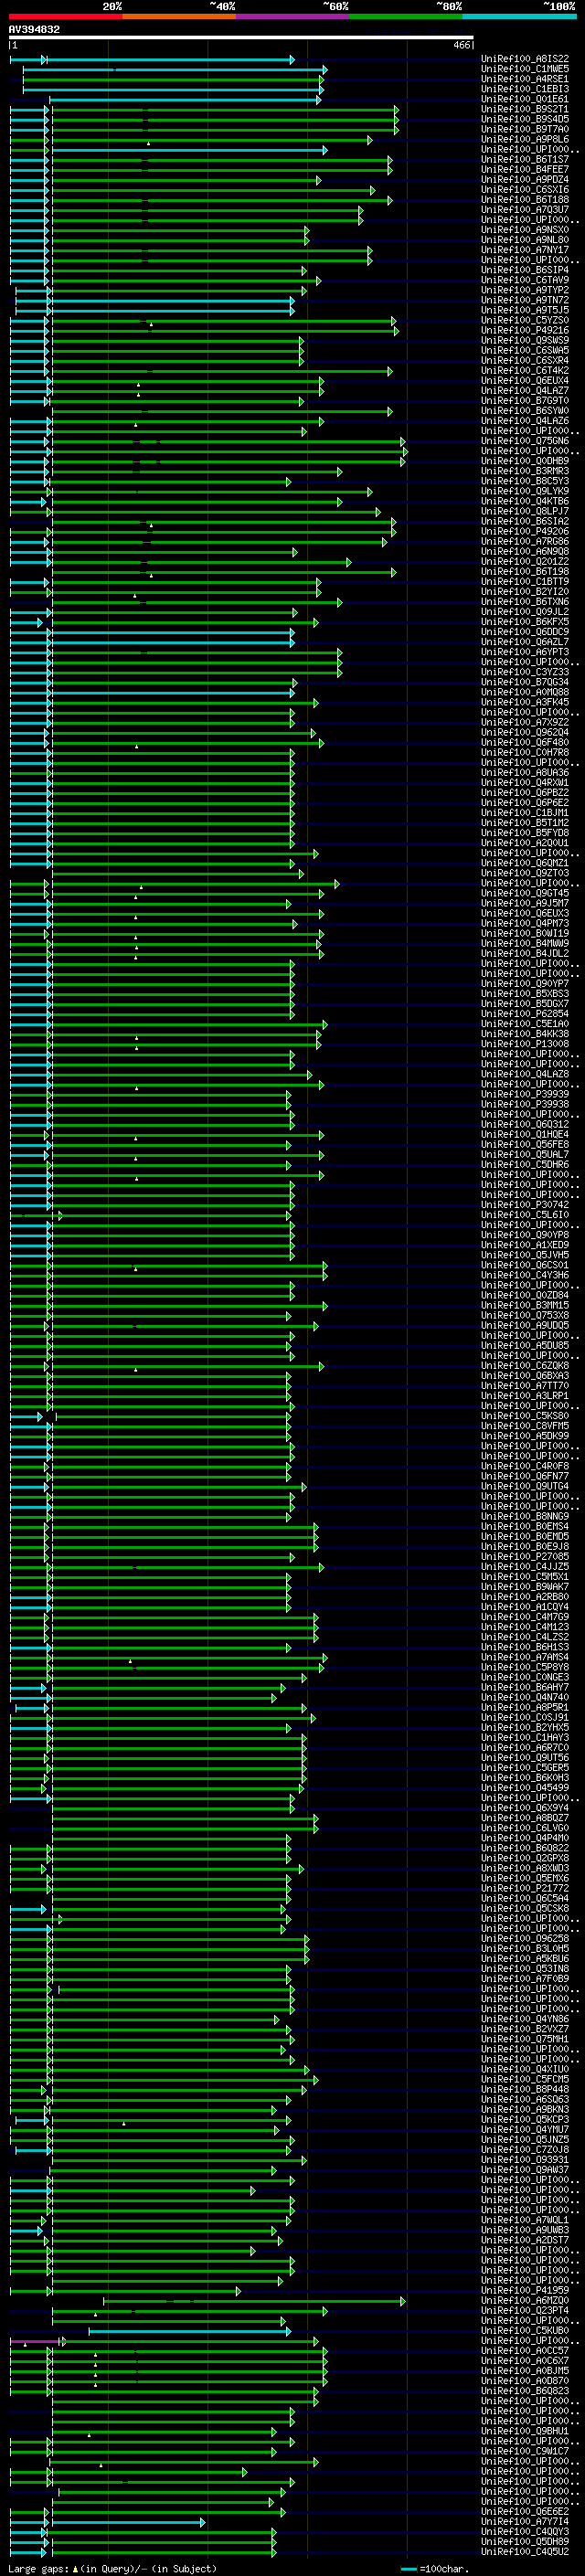
Task: Open hit UniRef100_Q01E61
Action: (x=525, y=99)
